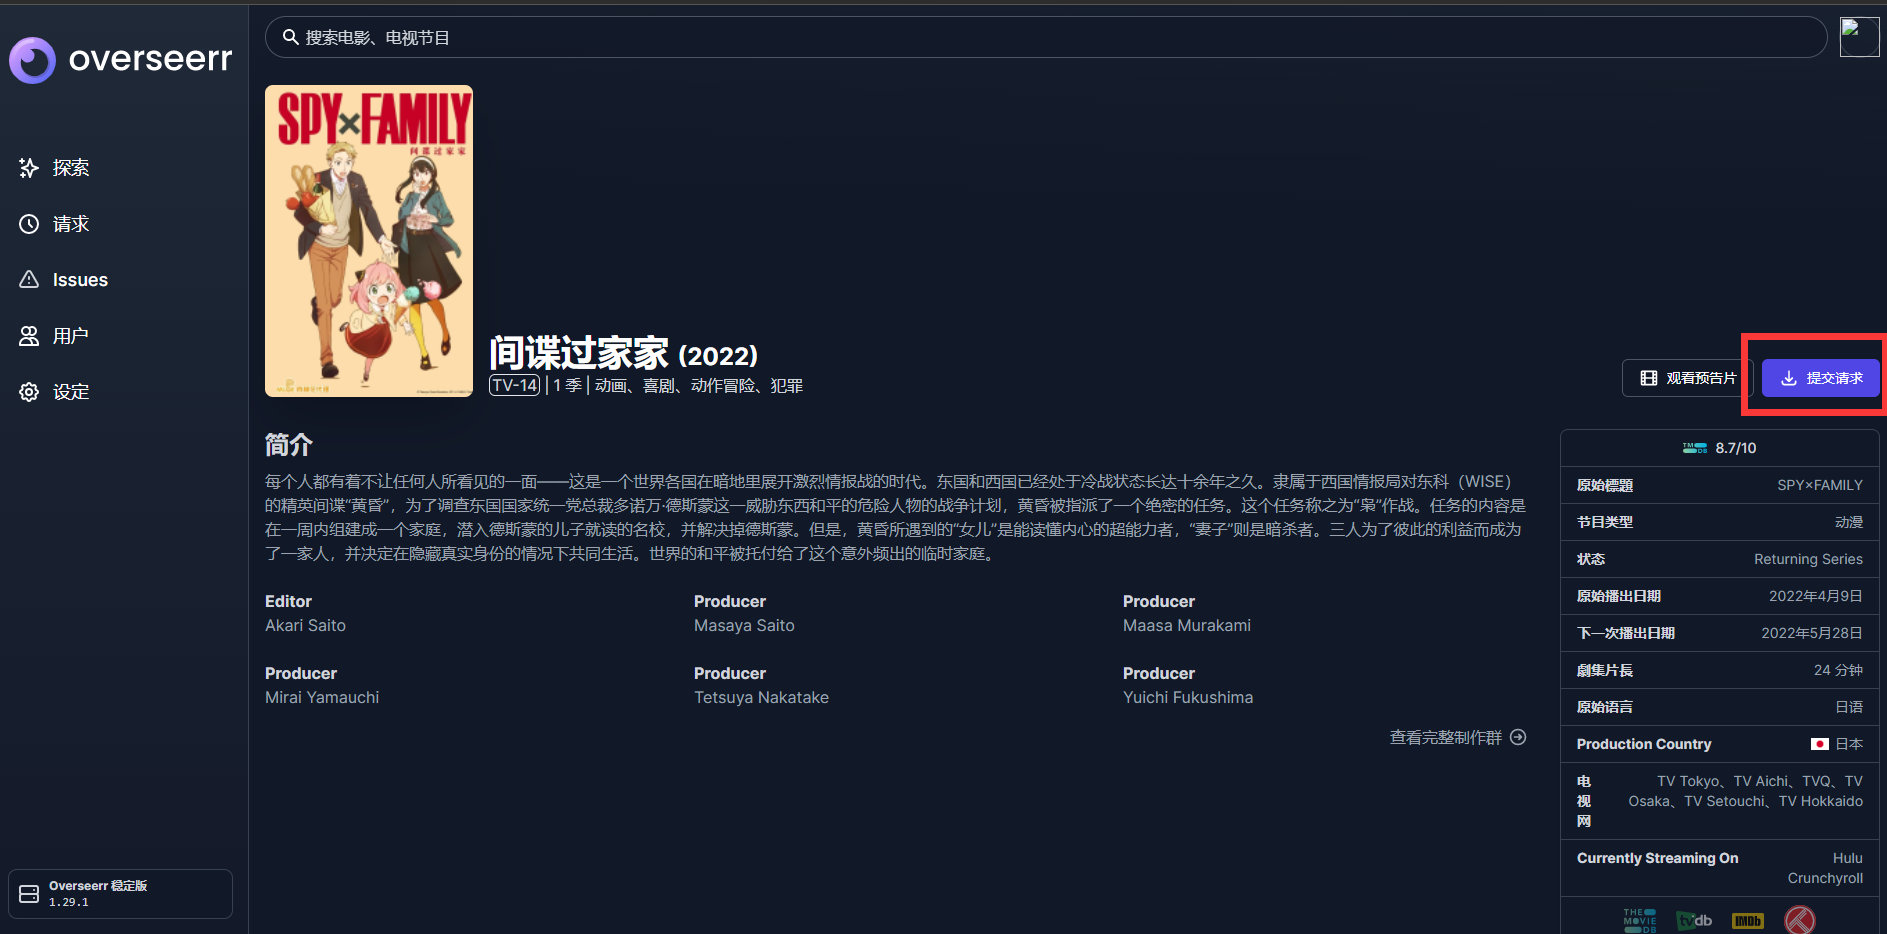
Task: Open the 查看完整制作群 full crew link
Action: pos(1457,737)
